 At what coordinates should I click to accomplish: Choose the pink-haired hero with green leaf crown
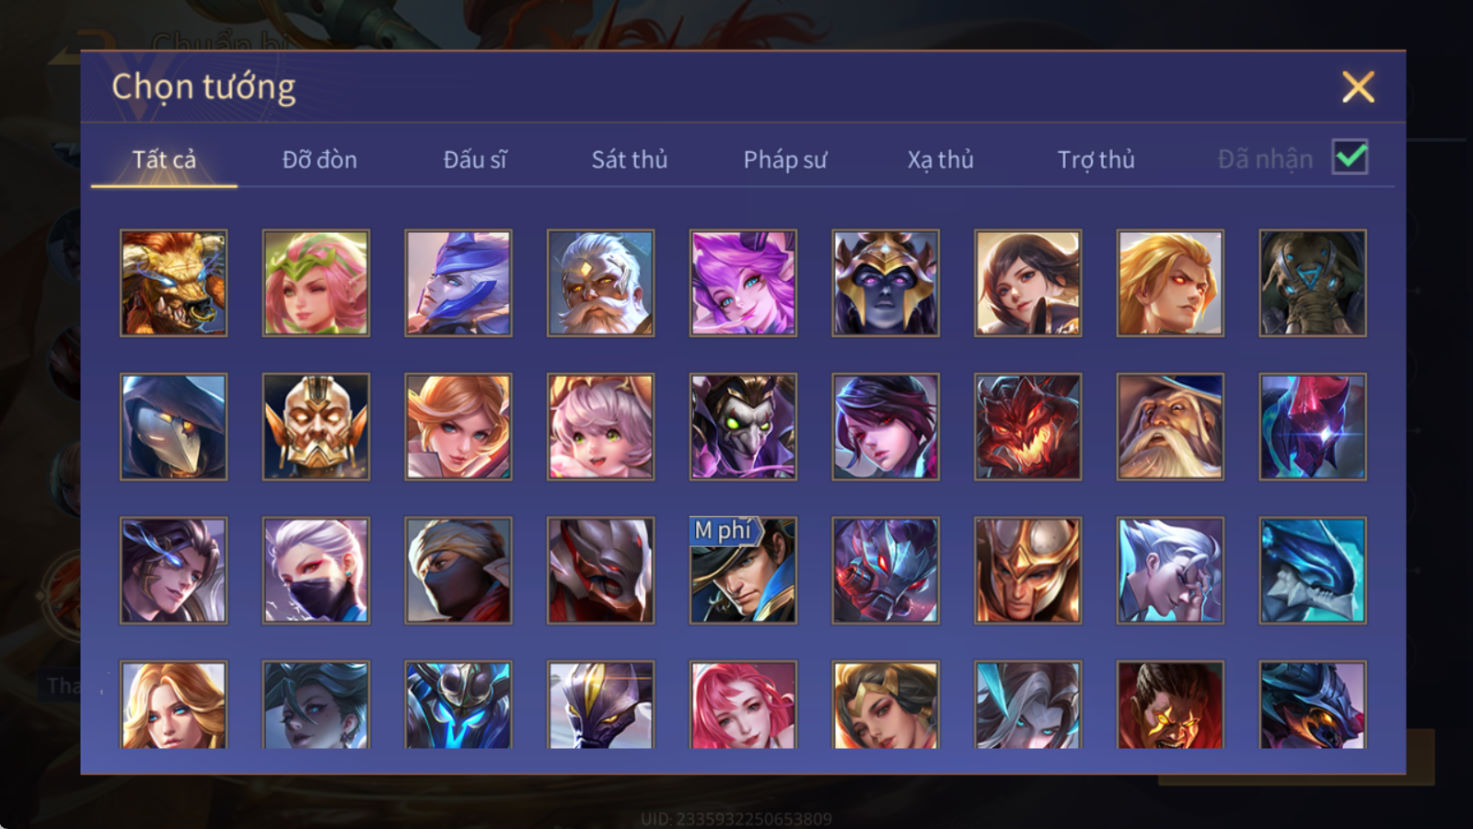coord(316,283)
